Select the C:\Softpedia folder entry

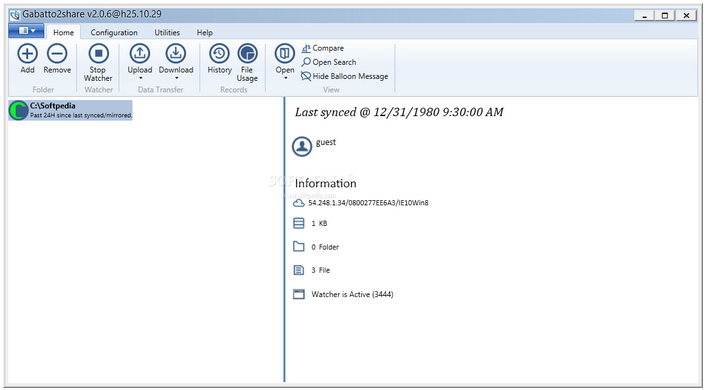pyautogui.click(x=70, y=110)
